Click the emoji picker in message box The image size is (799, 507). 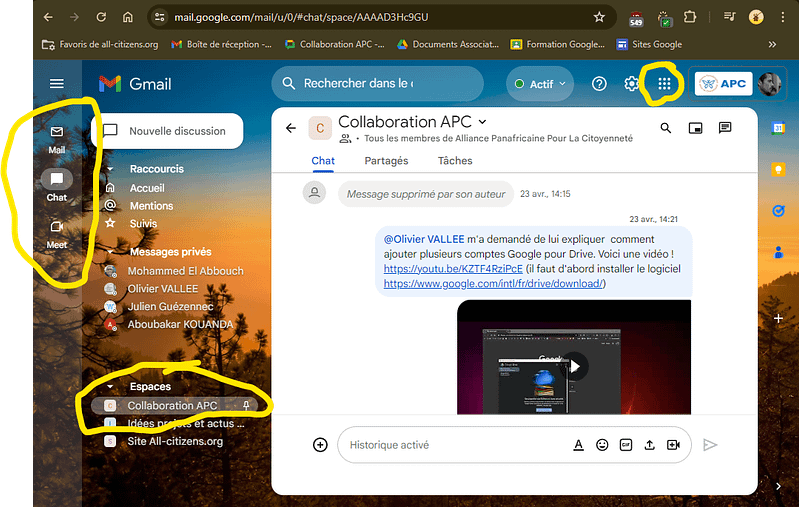[x=602, y=445]
